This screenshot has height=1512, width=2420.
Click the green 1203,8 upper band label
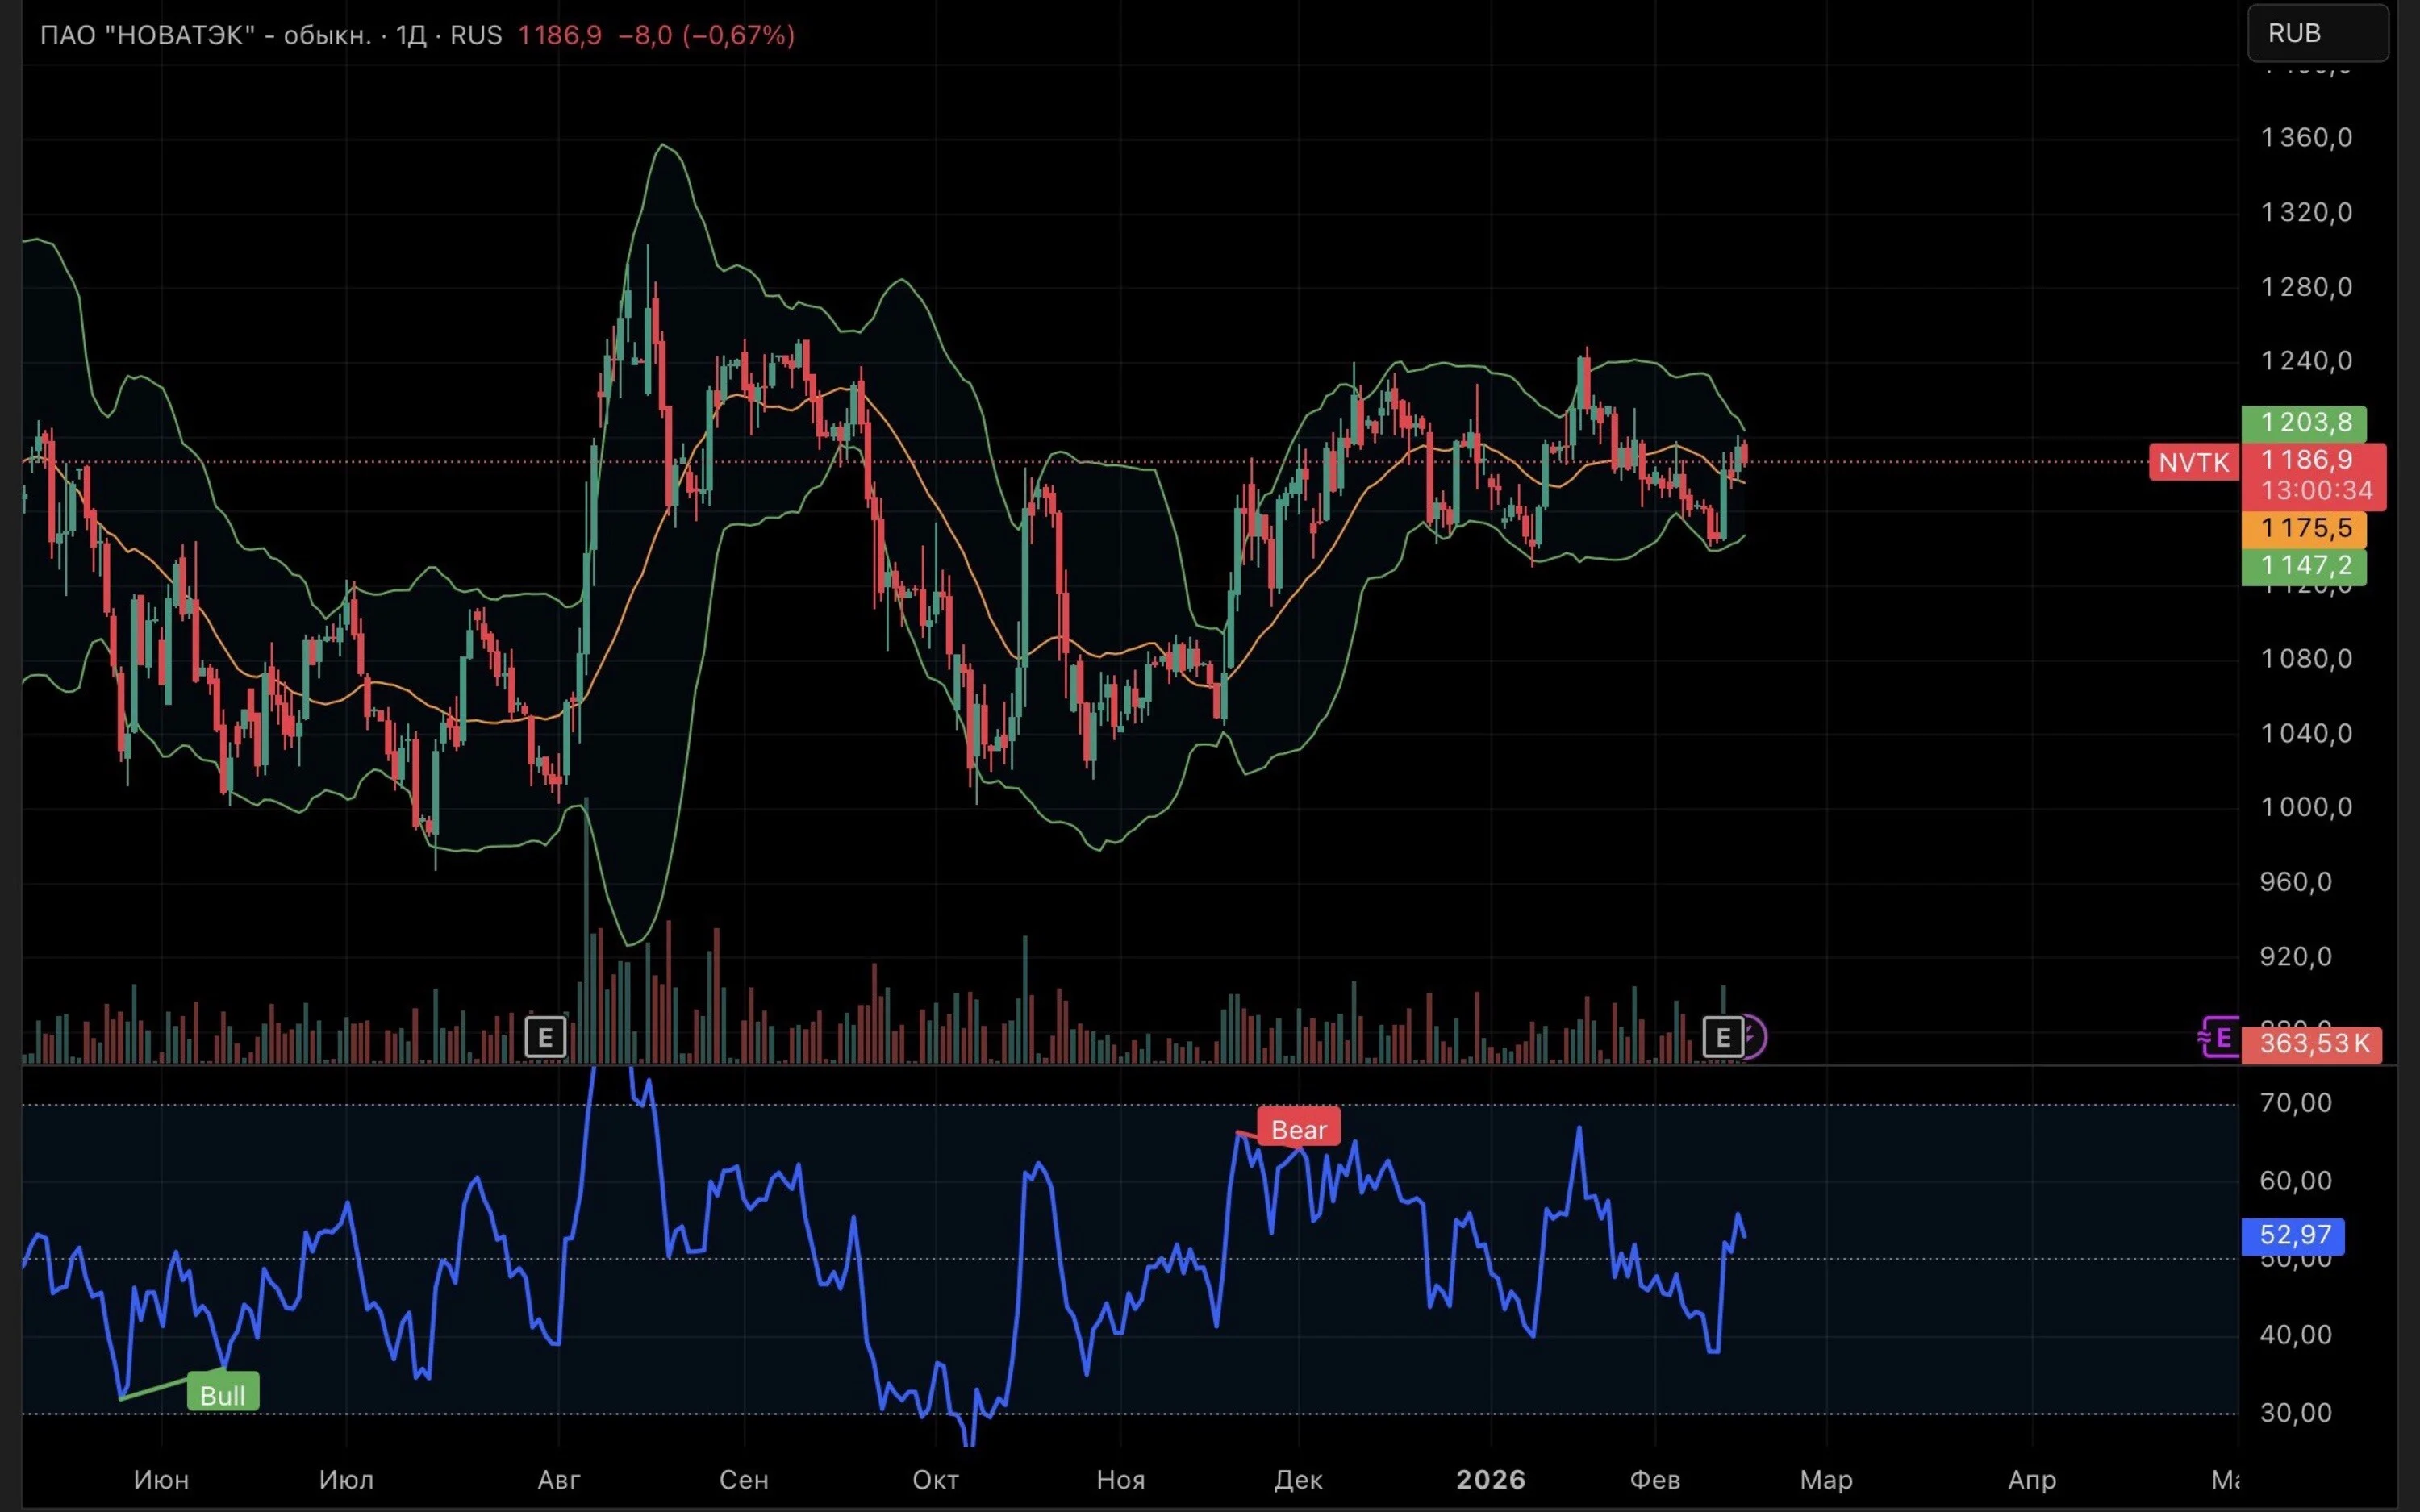(x=2304, y=423)
